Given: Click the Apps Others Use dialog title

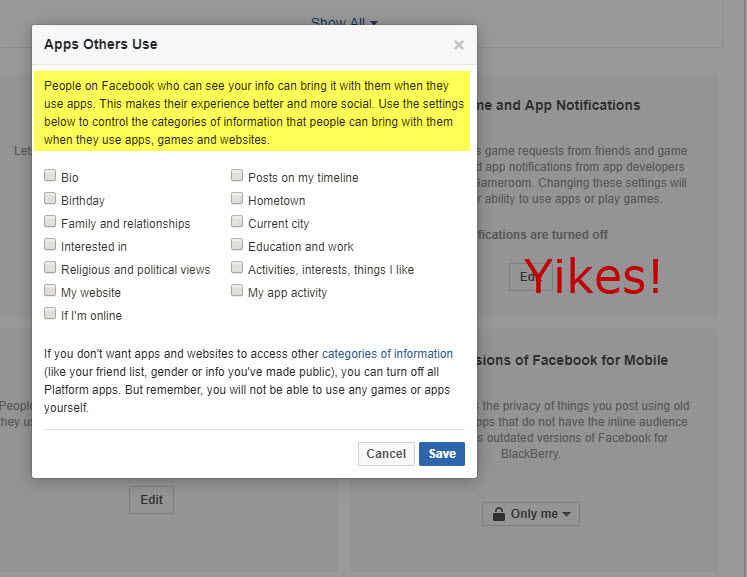Looking at the screenshot, I should [x=101, y=44].
